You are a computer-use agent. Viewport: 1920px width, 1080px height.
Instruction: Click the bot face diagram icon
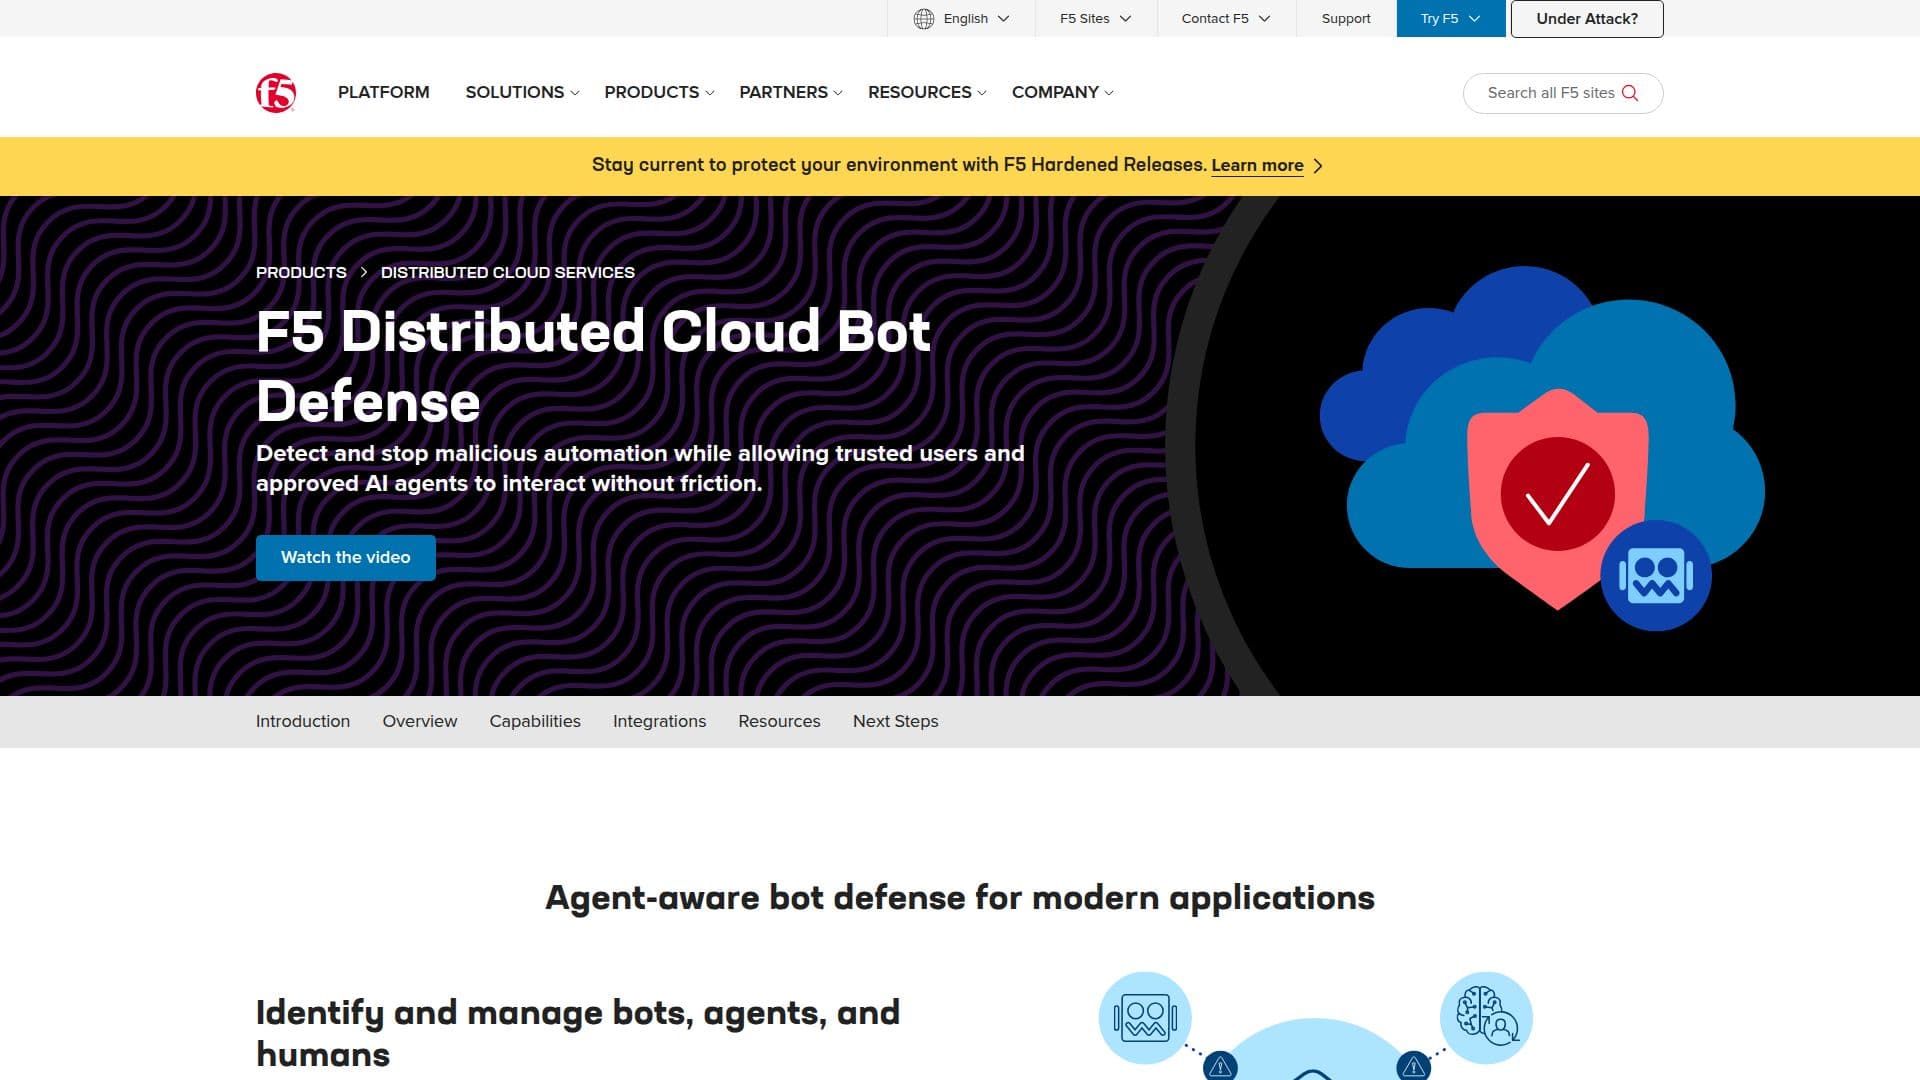click(x=1145, y=1018)
